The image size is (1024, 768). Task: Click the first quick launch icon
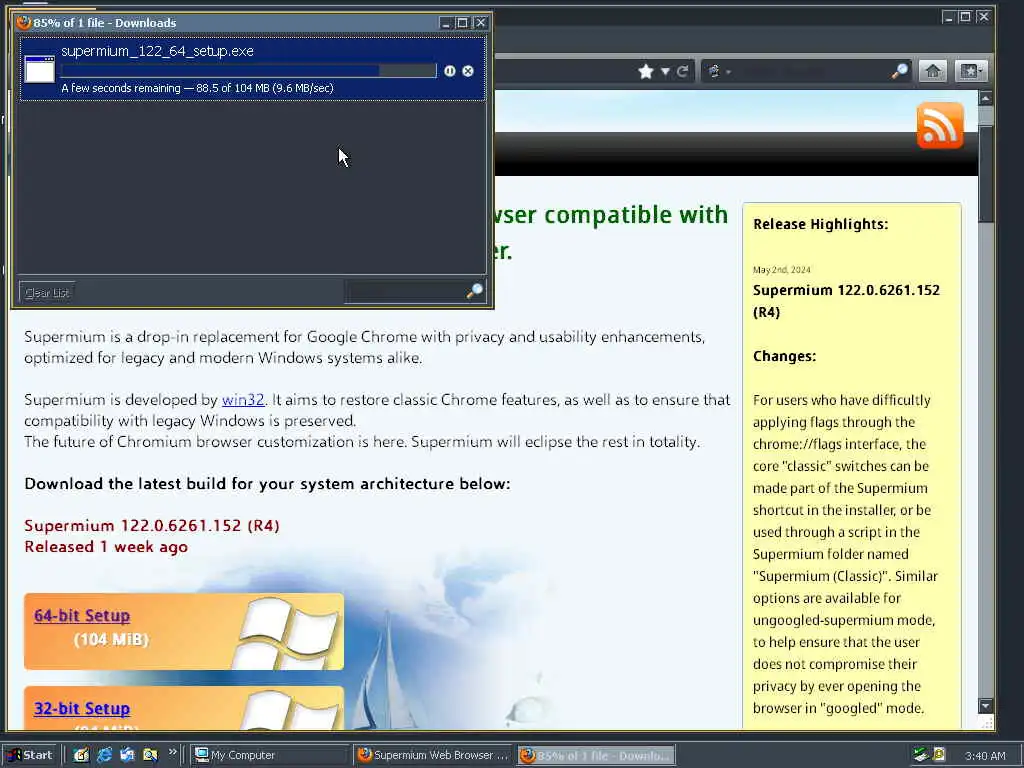[81, 755]
